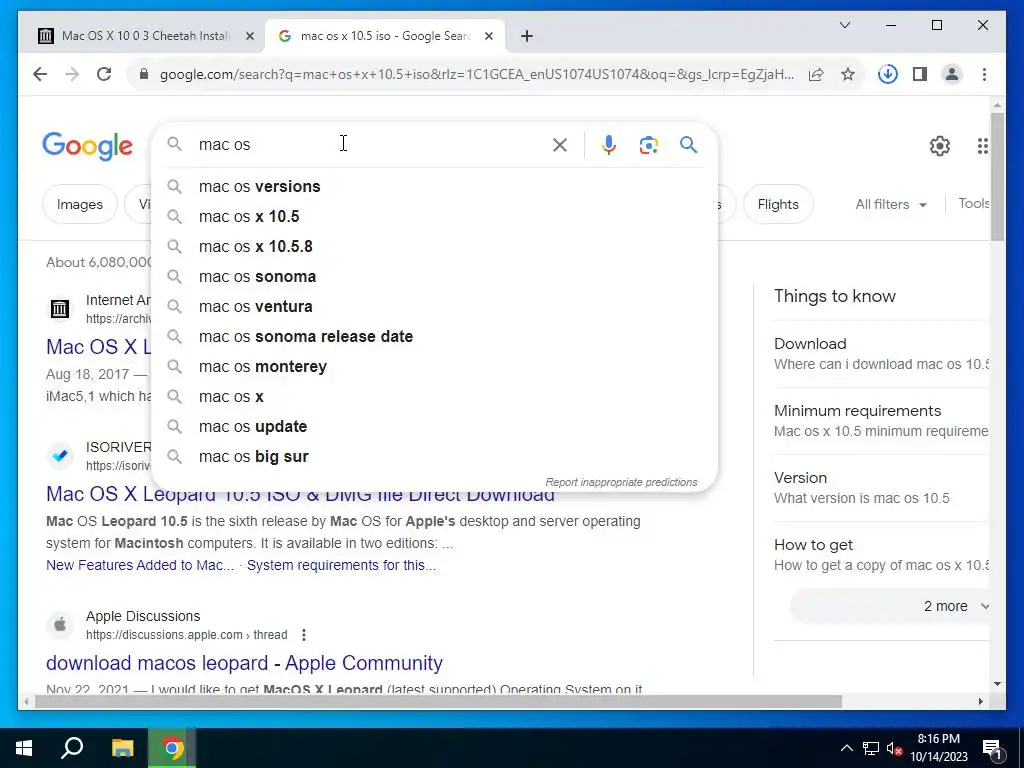Click Report inappropriate predictions link

[621, 482]
